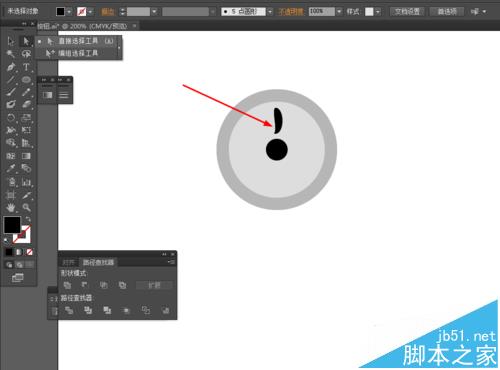This screenshot has width=500, height=370.
Task: Click the 100% opacity field
Action: tap(321, 12)
